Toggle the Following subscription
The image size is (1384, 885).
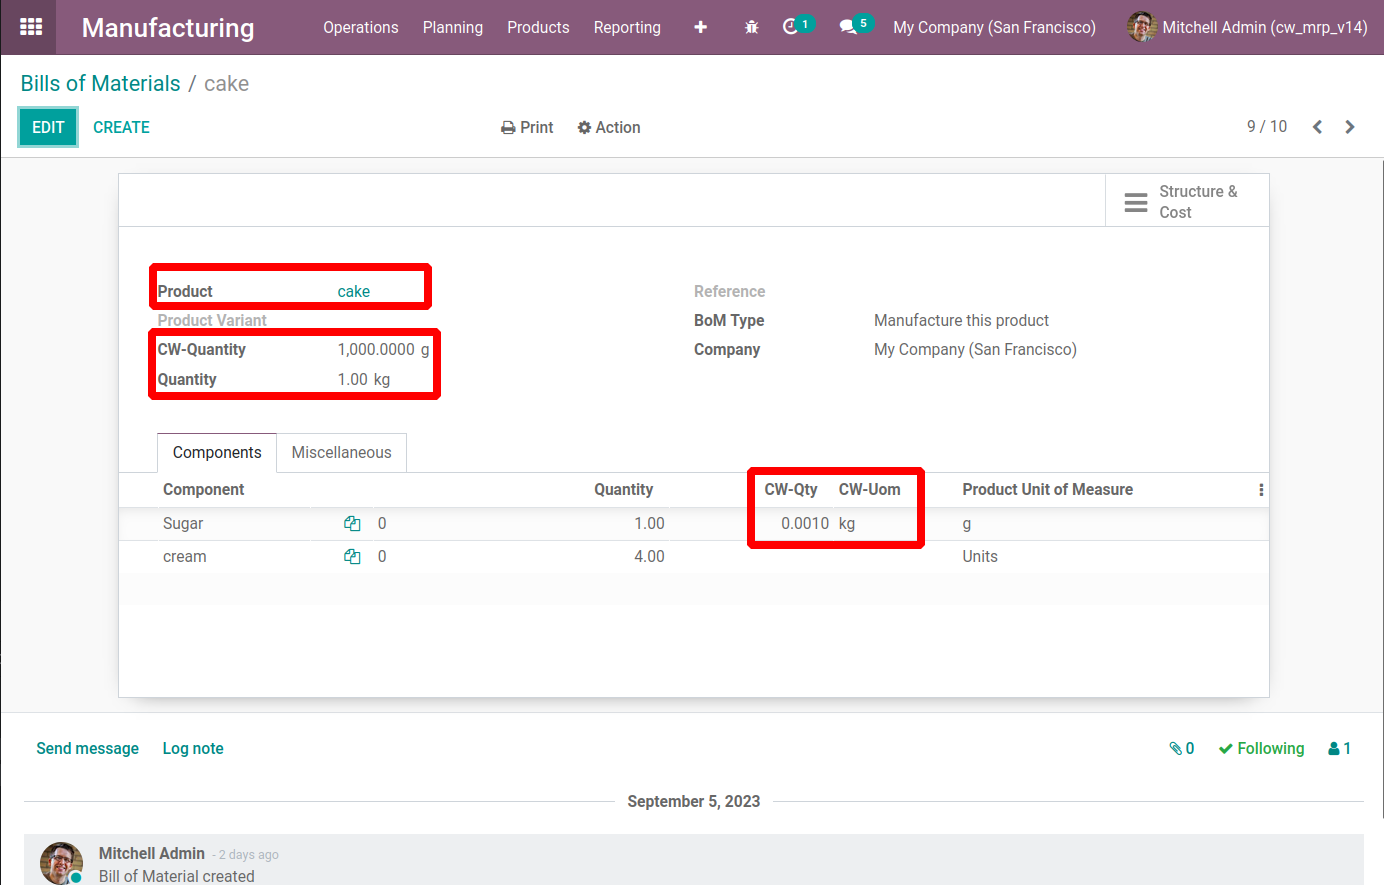(x=1261, y=749)
